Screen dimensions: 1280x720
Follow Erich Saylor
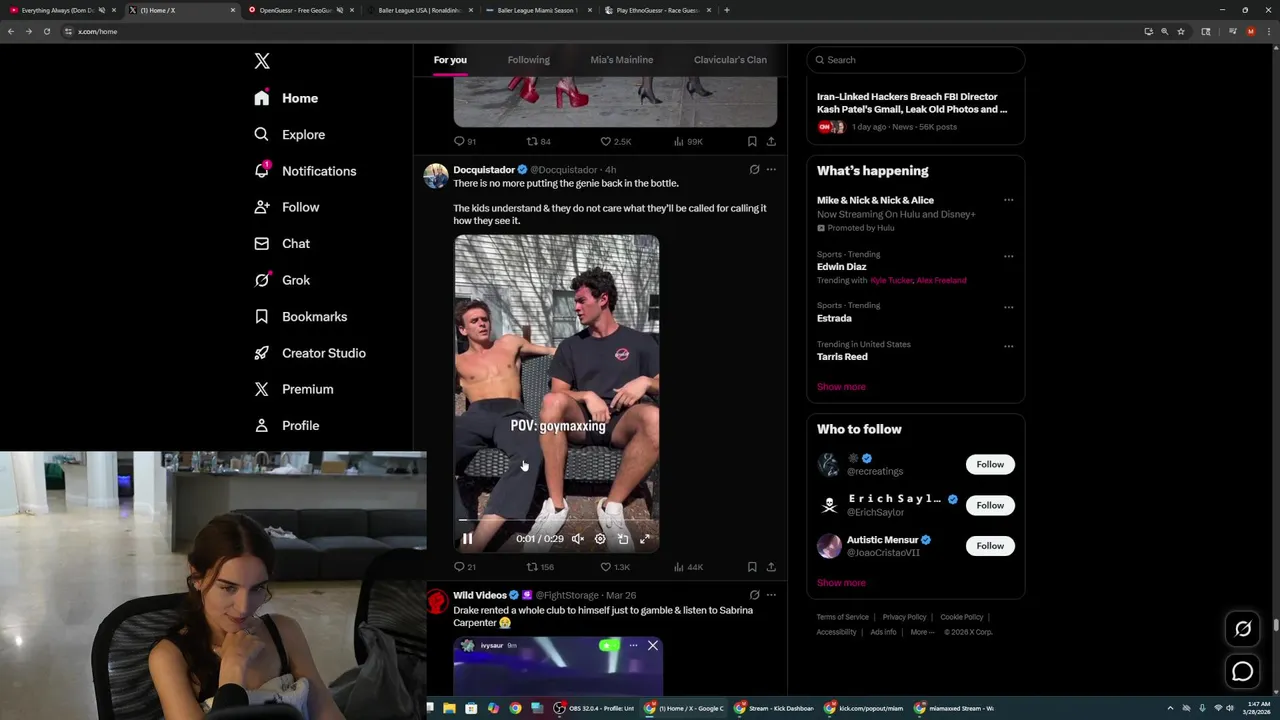990,505
